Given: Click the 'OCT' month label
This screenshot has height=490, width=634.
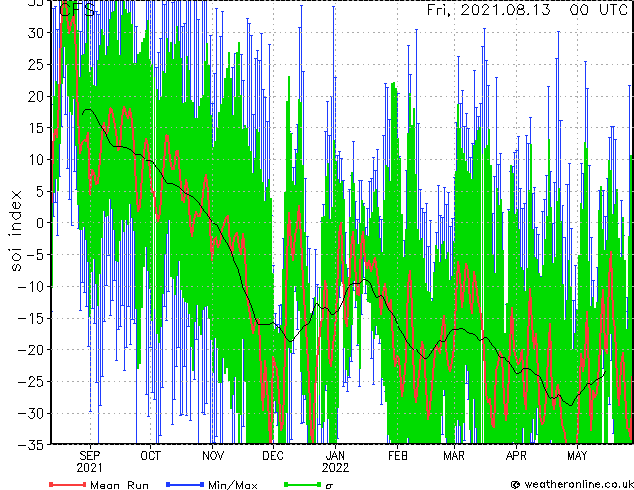Looking at the screenshot, I should (150, 456).
